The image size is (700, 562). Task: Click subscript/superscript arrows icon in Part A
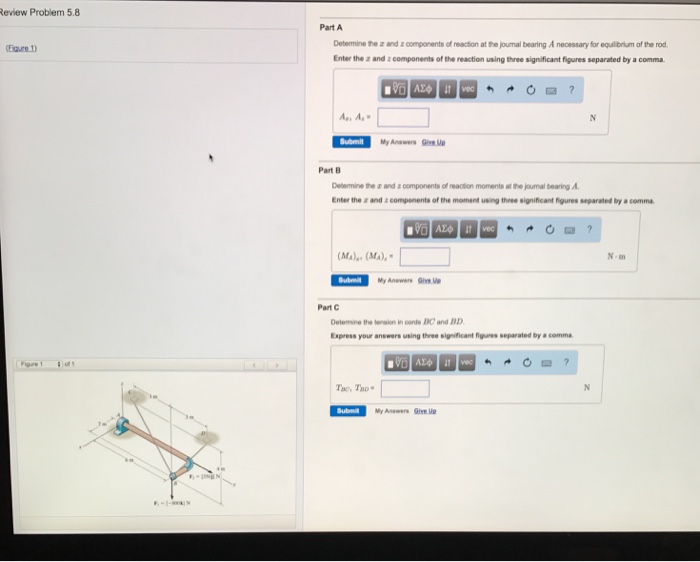tap(447, 89)
